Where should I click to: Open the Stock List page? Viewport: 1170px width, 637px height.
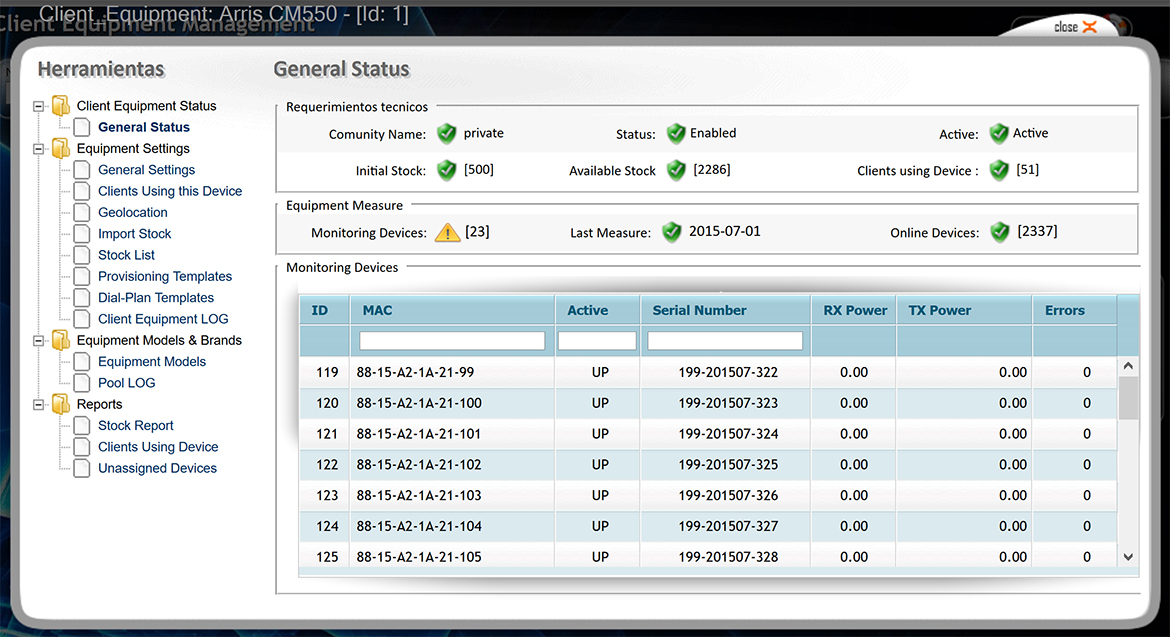(x=126, y=255)
